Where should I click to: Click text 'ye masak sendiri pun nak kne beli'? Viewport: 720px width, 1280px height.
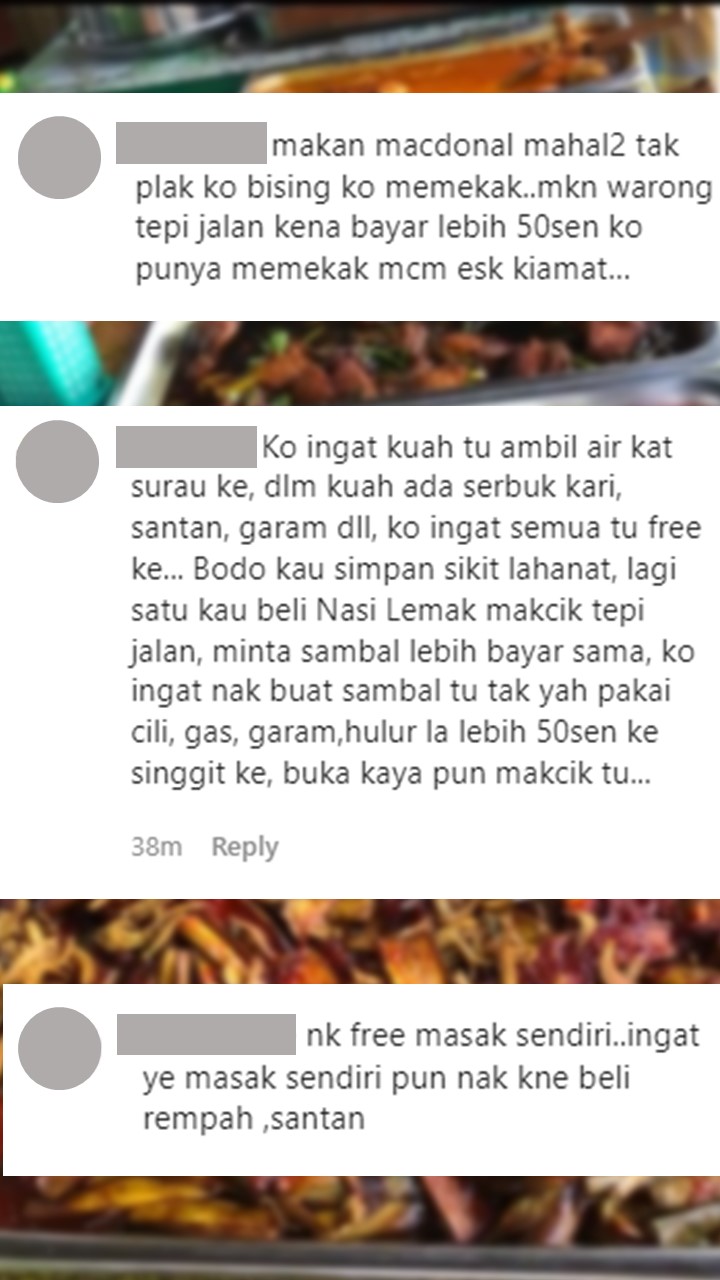tap(384, 1077)
